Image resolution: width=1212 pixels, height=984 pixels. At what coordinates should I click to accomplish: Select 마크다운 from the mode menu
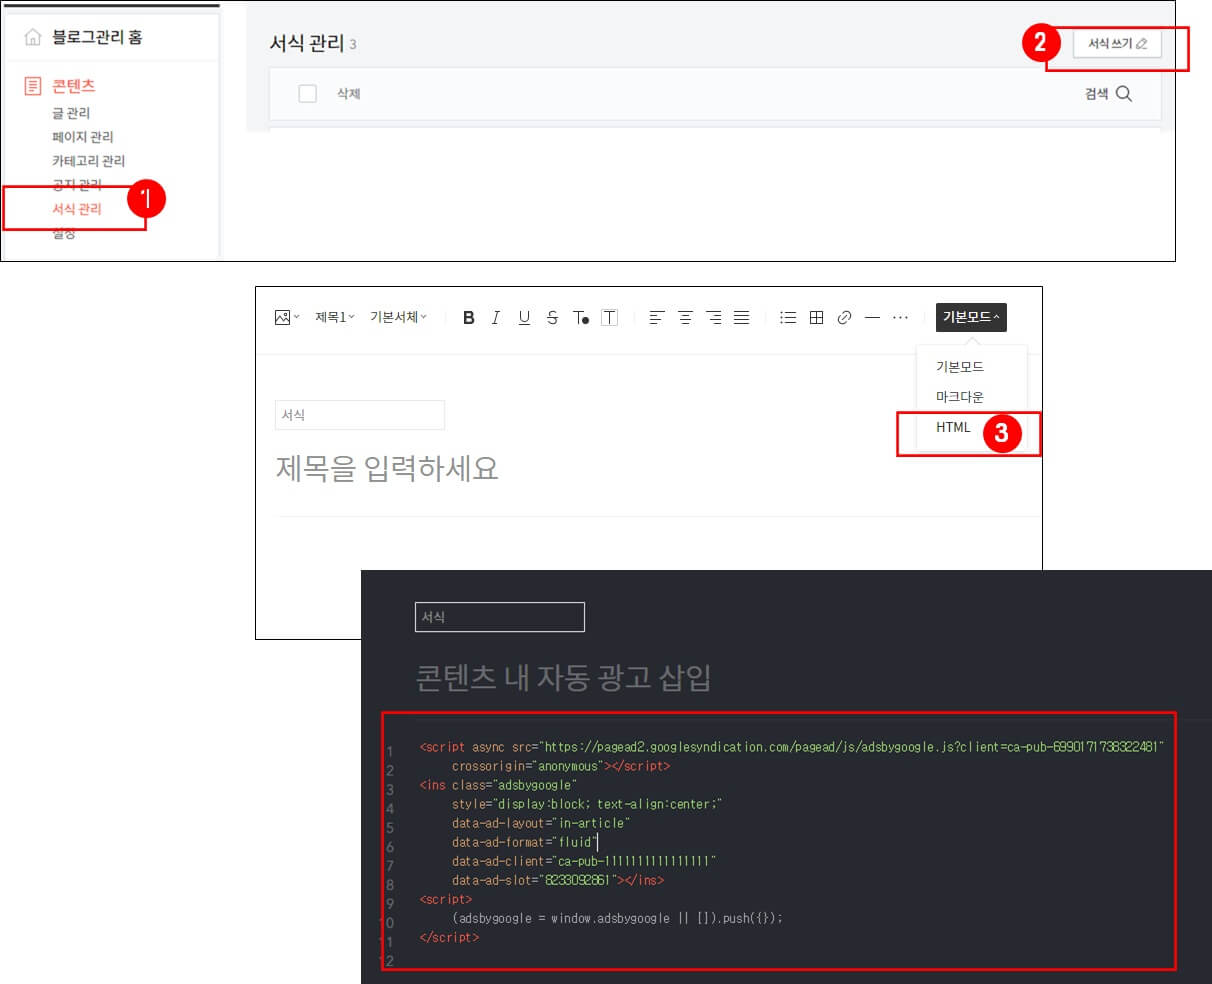[959, 397]
